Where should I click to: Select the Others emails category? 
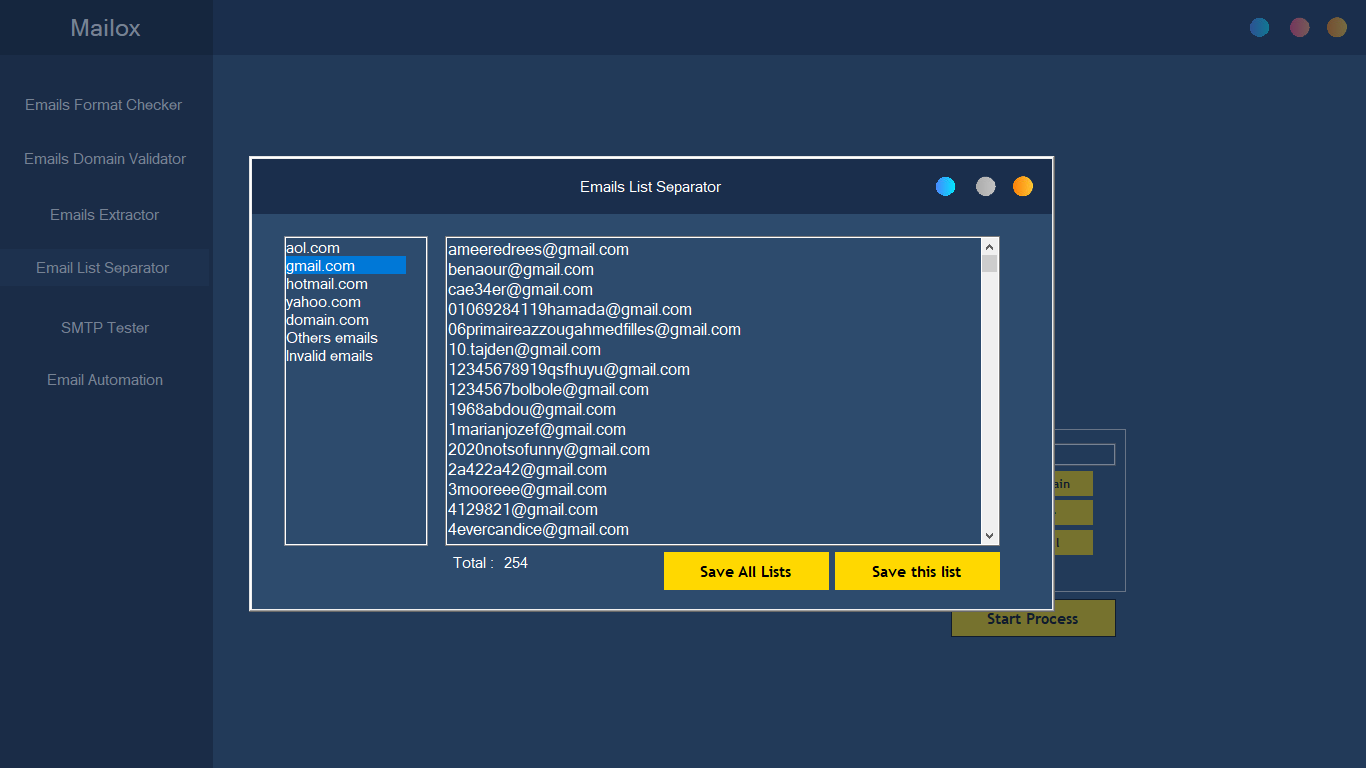[332, 337]
